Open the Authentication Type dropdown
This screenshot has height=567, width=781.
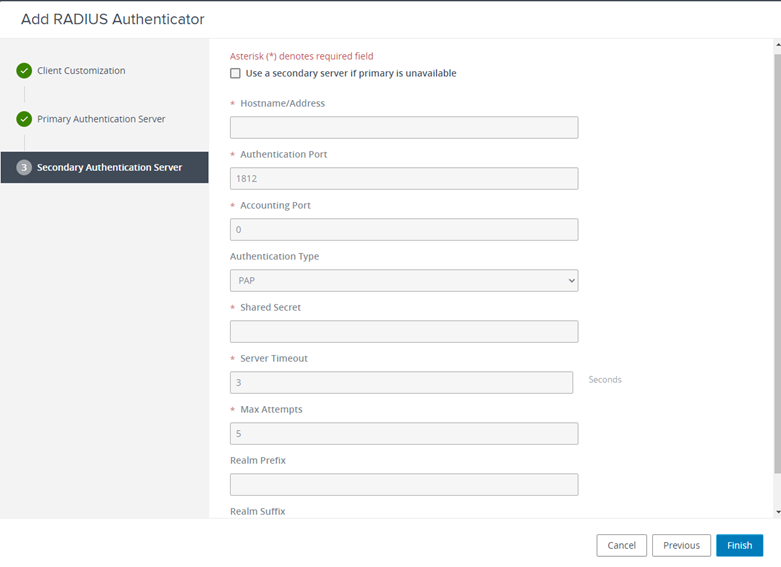(x=403, y=281)
